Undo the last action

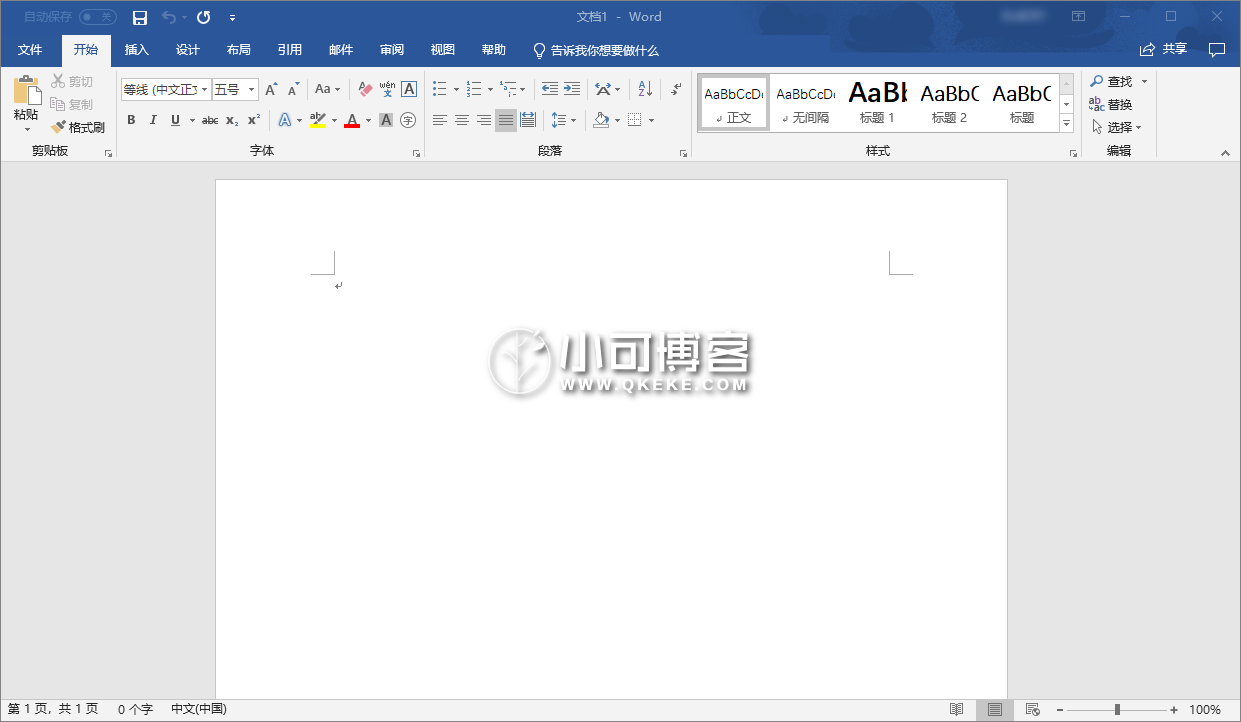(168, 17)
